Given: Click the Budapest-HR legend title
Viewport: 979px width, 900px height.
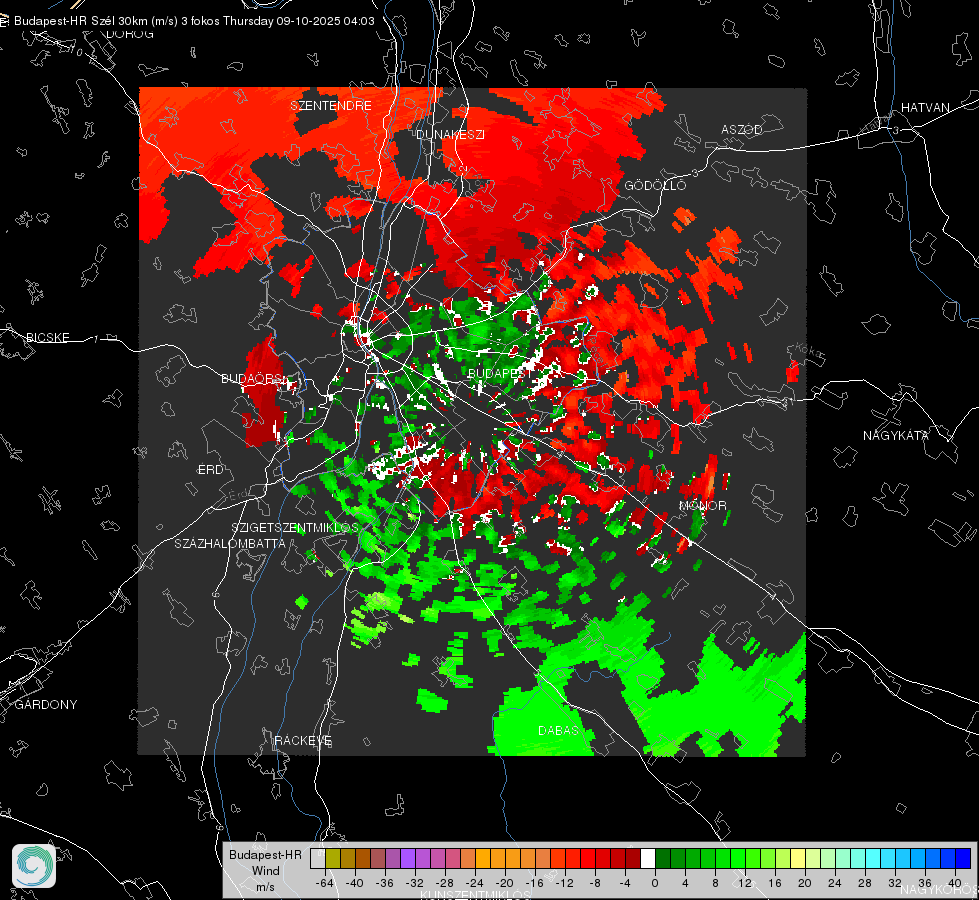Looking at the screenshot, I should coord(265,855).
